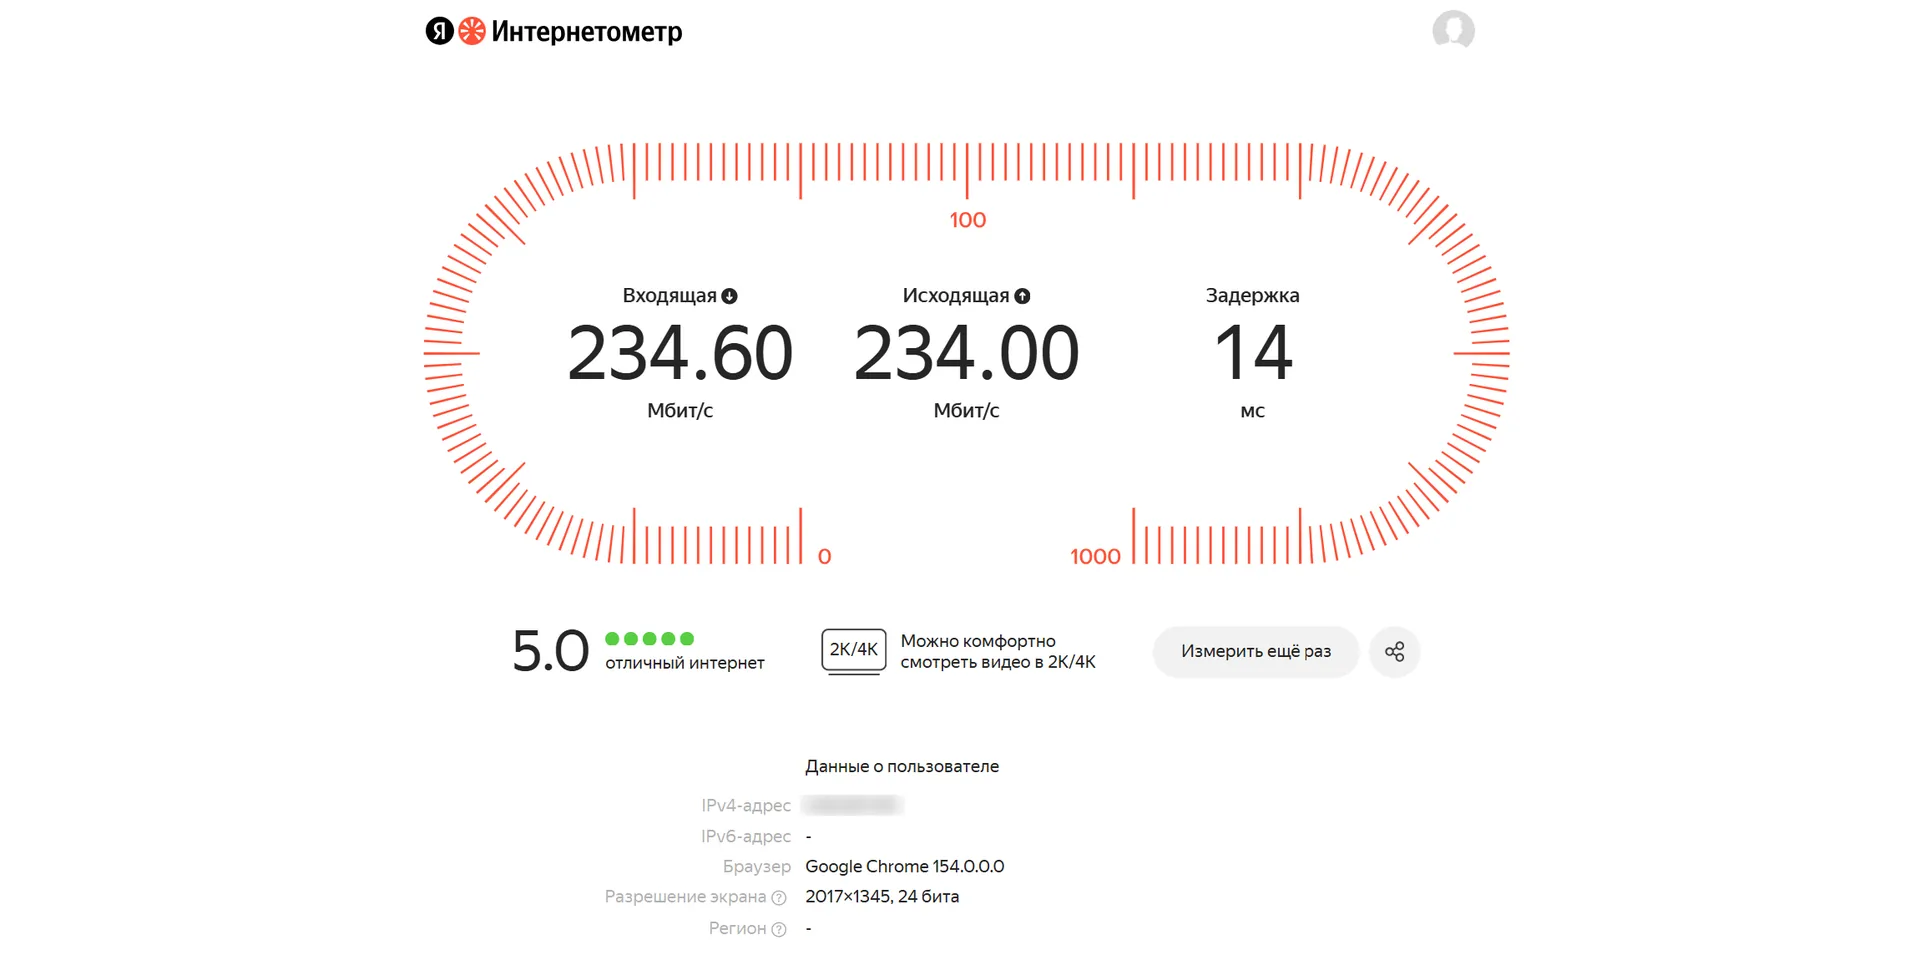The width and height of the screenshot is (1920, 960).
Task: Click the gauge scale mark '1000'
Action: point(1095,557)
